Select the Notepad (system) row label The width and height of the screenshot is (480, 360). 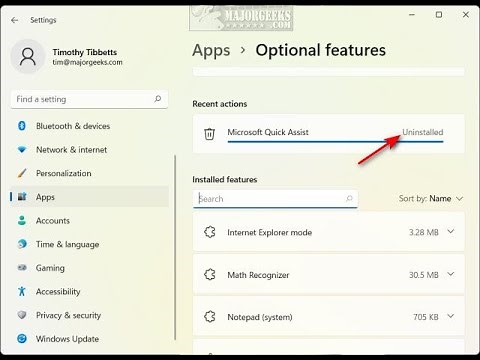260,317
